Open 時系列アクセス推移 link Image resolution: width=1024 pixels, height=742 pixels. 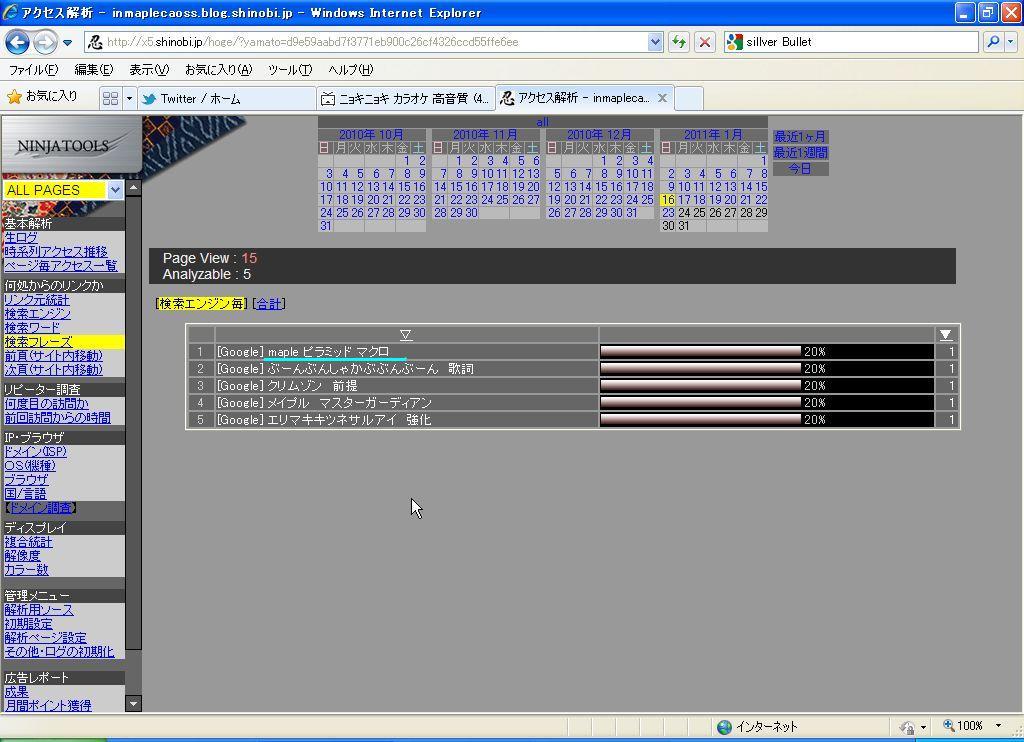pyautogui.click(x=56, y=251)
